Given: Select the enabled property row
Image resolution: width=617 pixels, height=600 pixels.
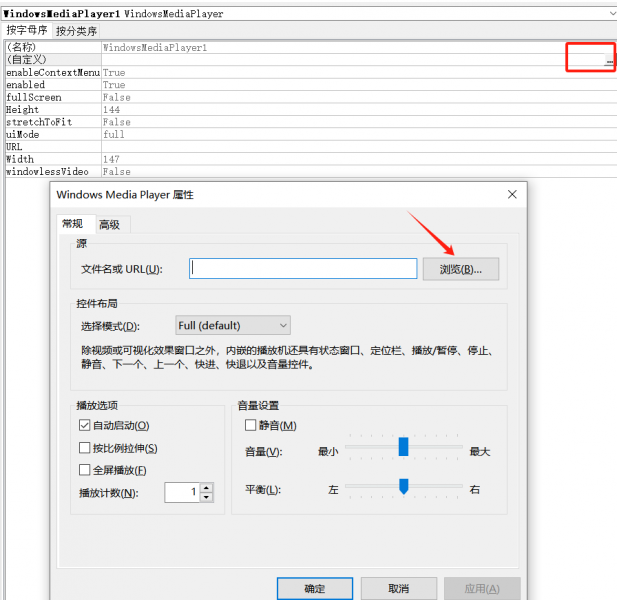Looking at the screenshot, I should 311,85.
